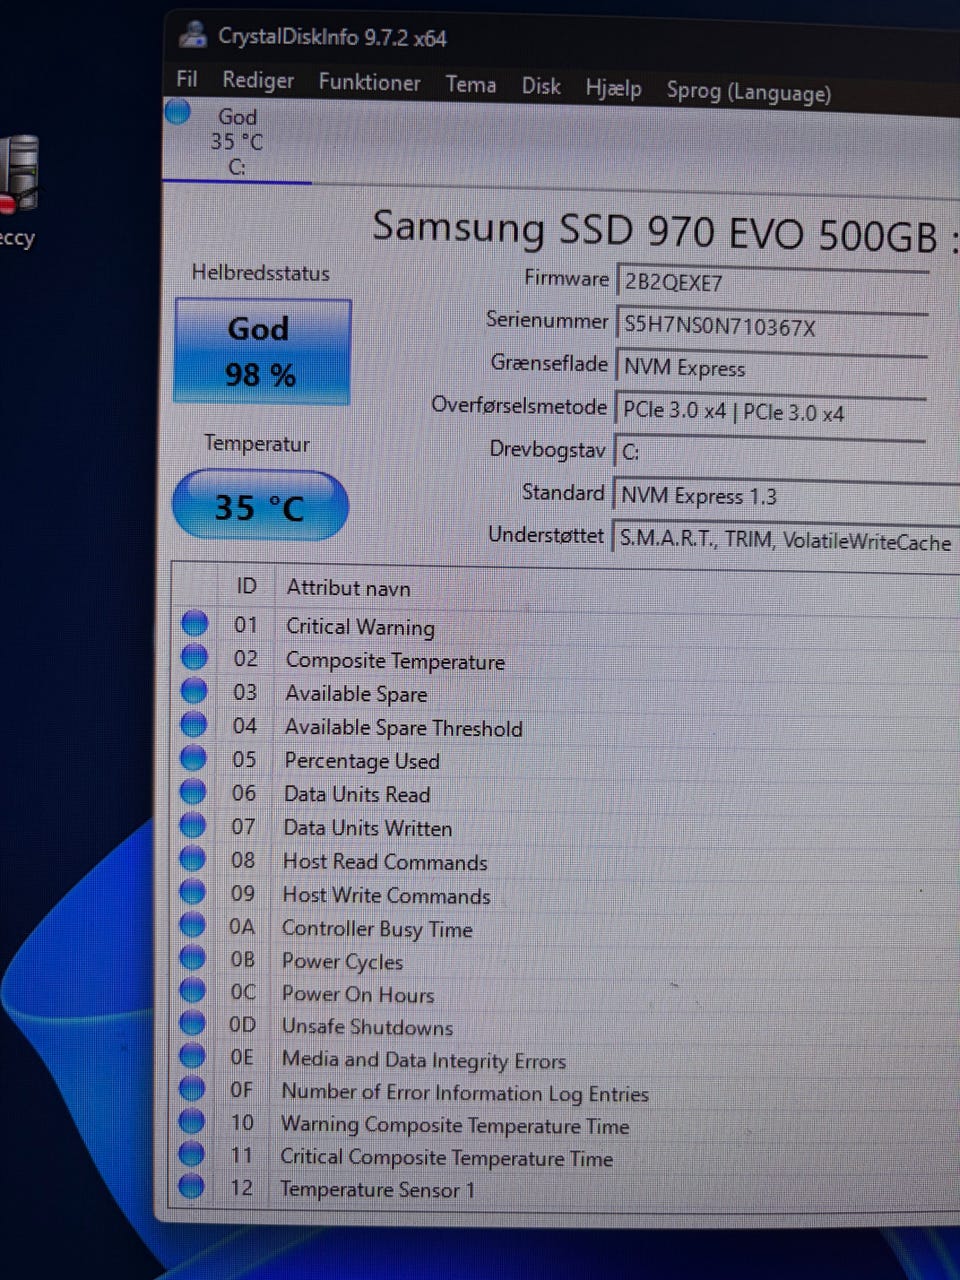This screenshot has height=1280, width=960.
Task: Click the Overførselsmetode field PCIe 3.0 x4
Action: click(770, 412)
